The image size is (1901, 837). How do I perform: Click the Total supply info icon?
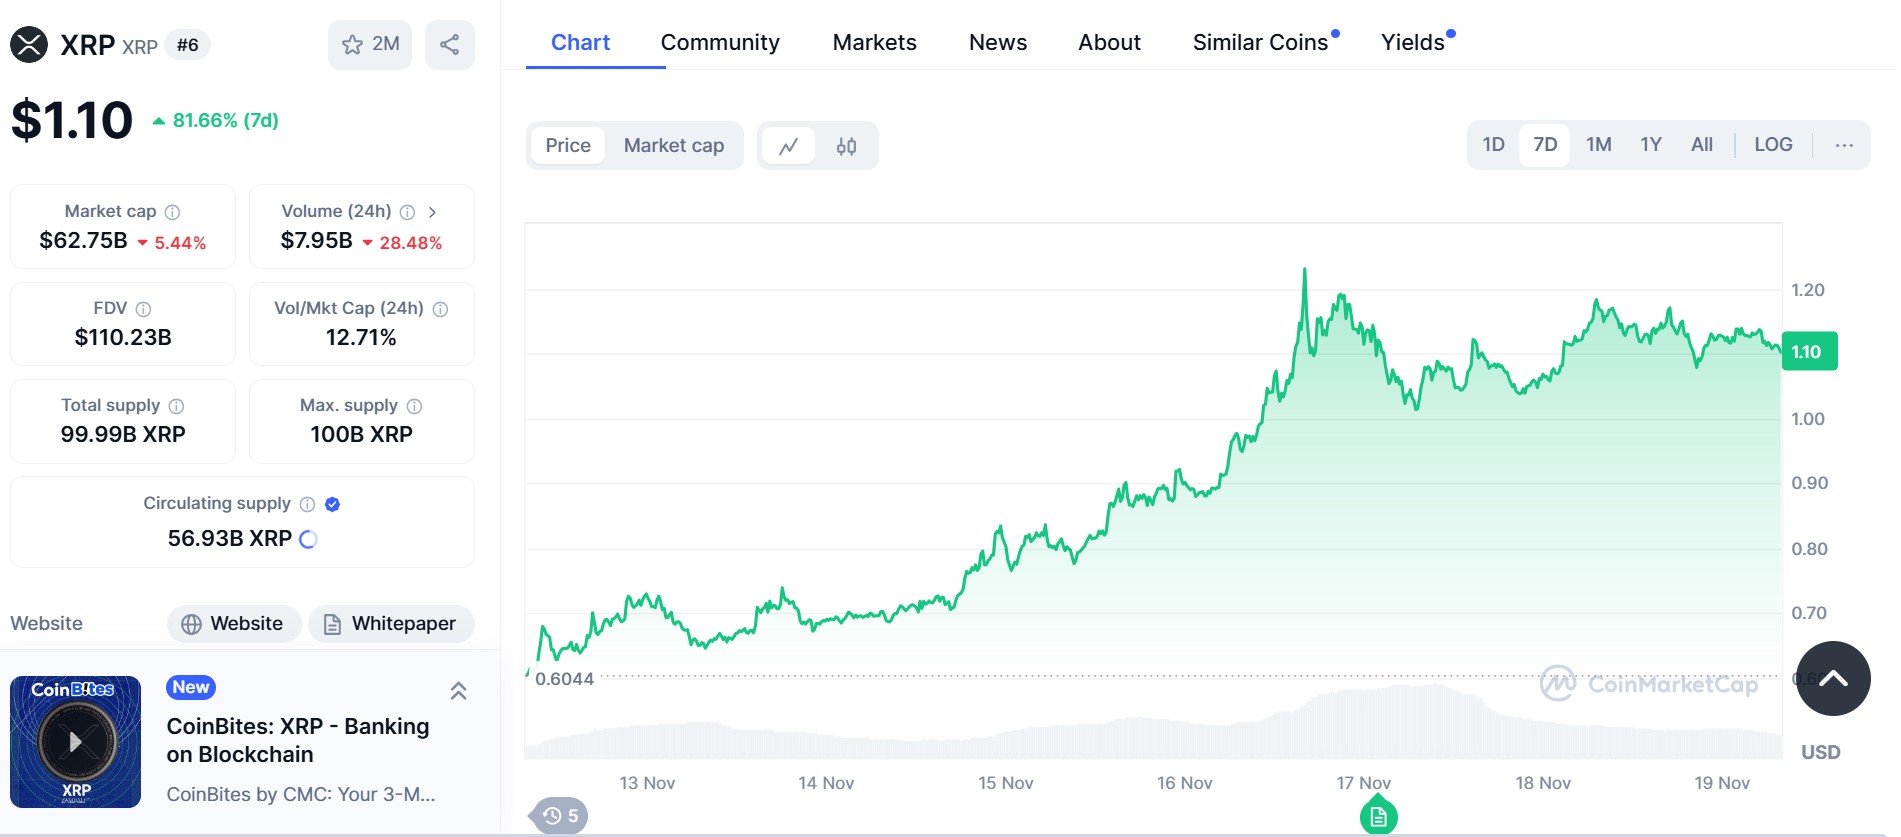[176, 406]
